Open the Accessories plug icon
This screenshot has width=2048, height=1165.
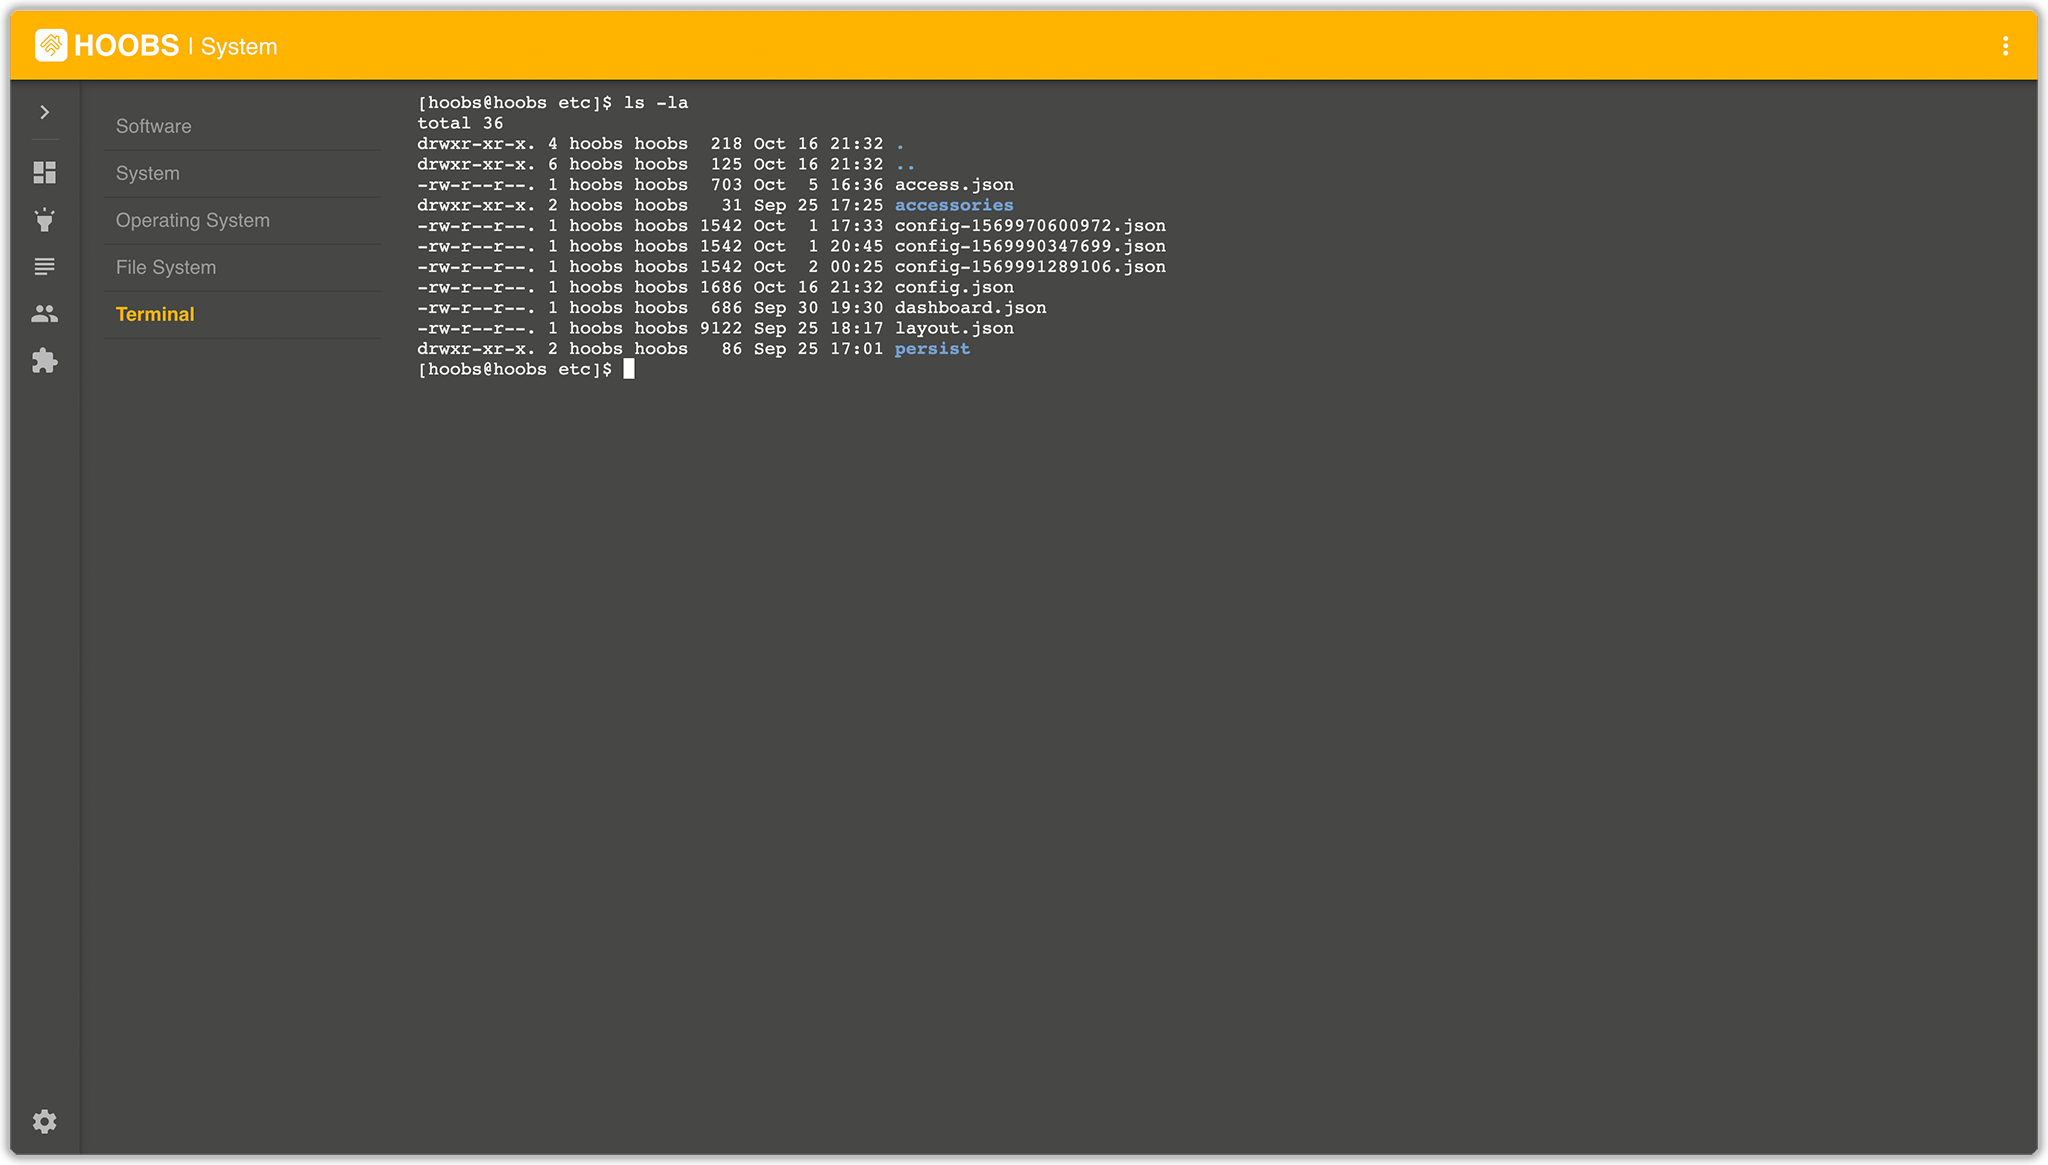45,220
